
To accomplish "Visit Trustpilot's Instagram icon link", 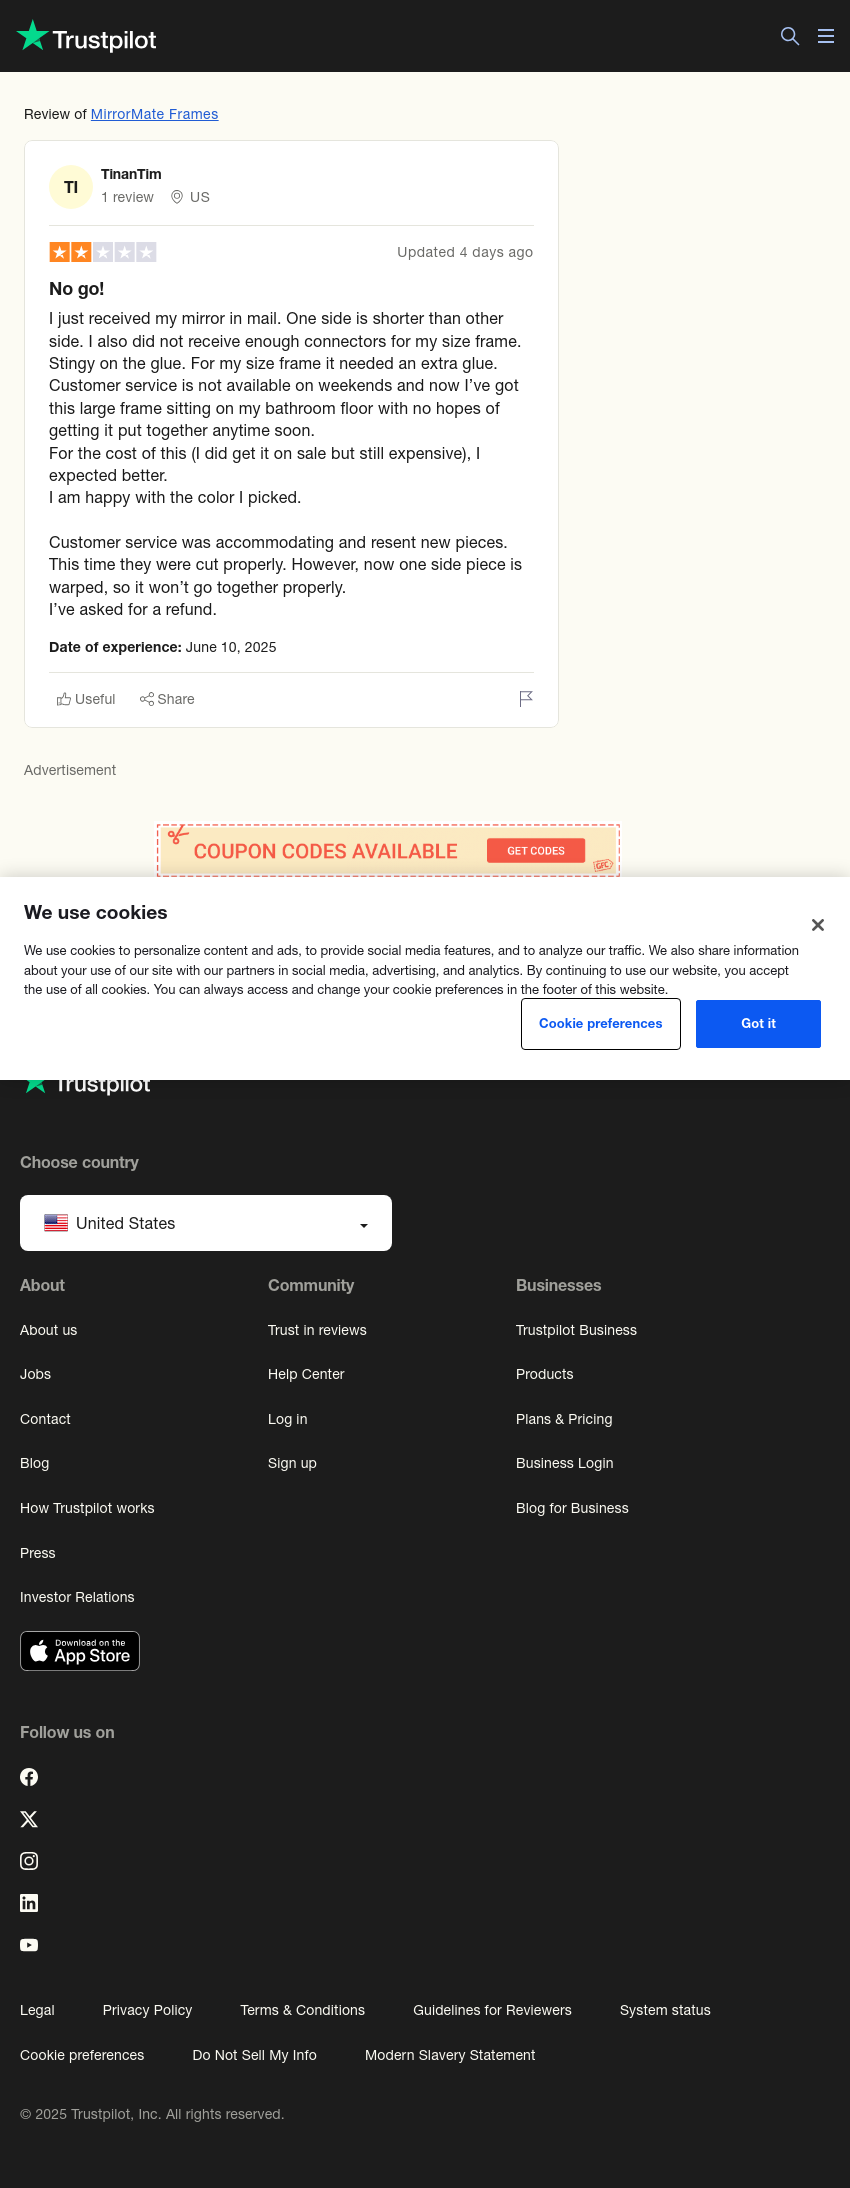I will coord(29,1861).
